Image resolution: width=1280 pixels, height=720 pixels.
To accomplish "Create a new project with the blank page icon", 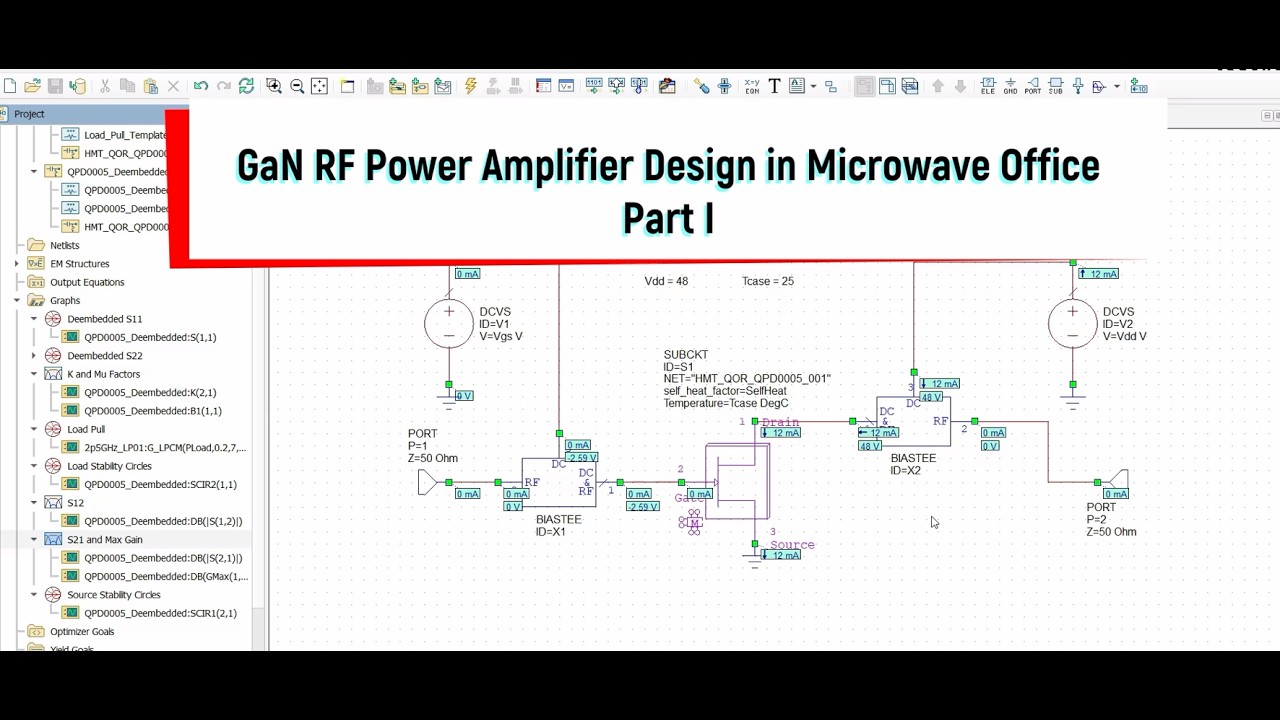I will 9,87.
